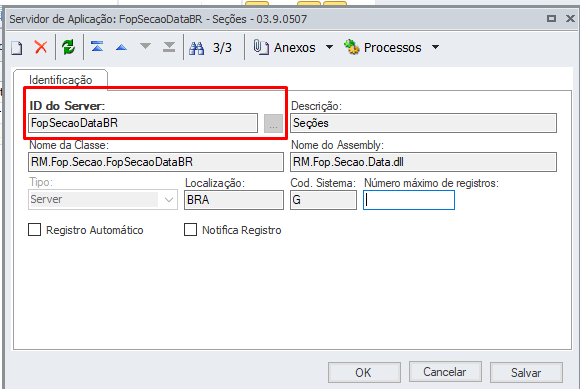Close the Servidor de Aplicação window
This screenshot has height=389, width=580.
point(570,18)
